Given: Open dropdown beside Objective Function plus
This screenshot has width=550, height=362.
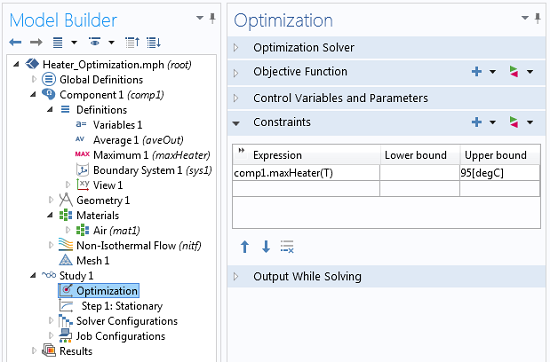Looking at the screenshot, I should coord(493,72).
